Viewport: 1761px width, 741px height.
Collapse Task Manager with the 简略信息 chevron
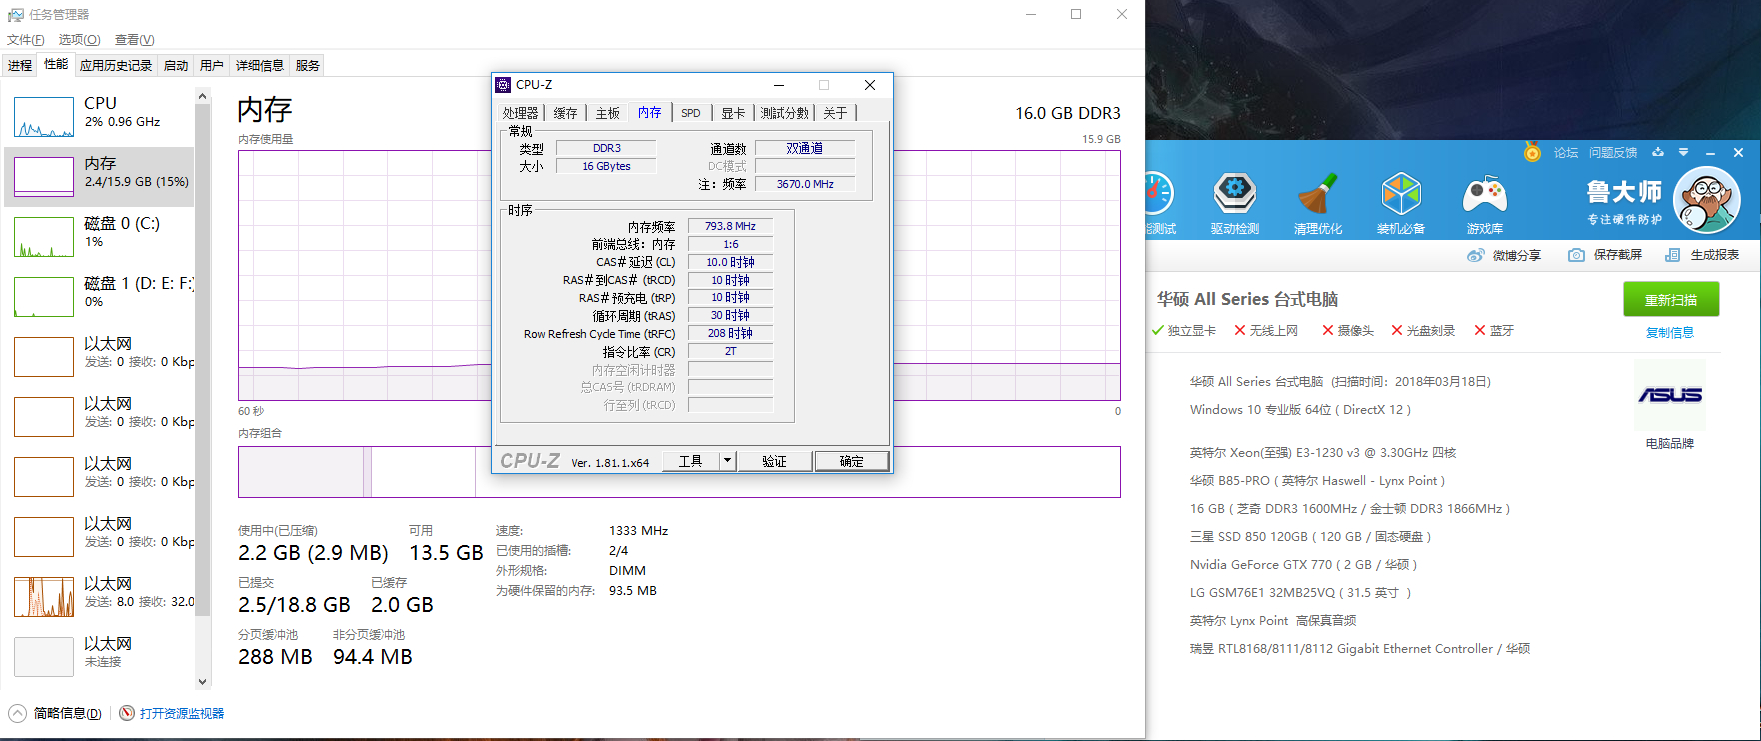coord(18,713)
